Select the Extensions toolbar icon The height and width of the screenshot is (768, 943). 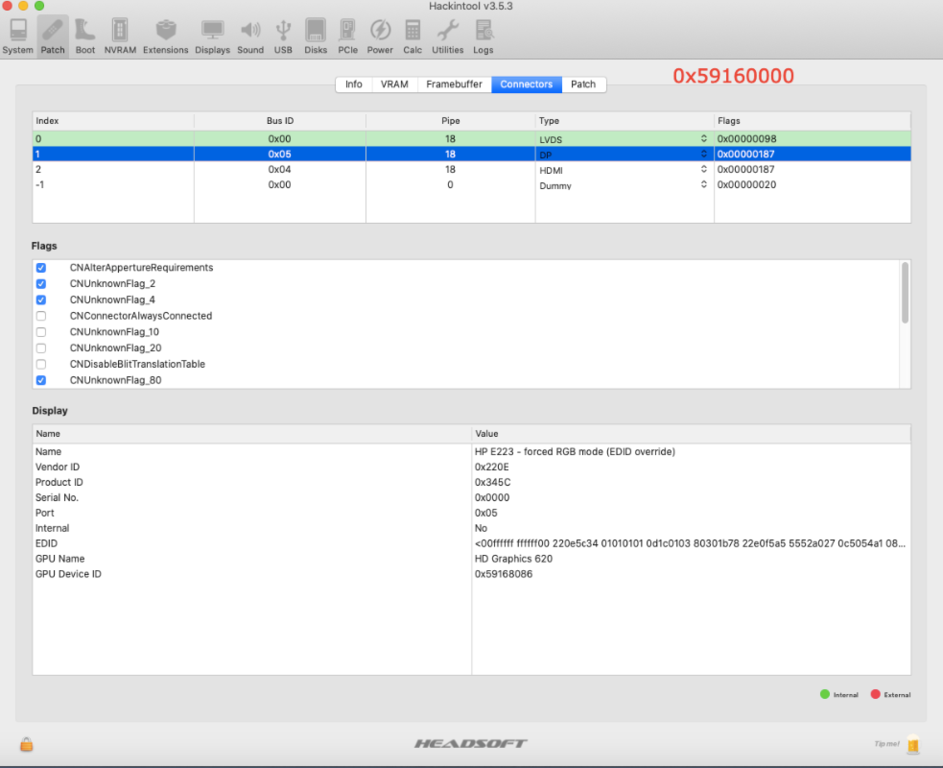coord(165,33)
